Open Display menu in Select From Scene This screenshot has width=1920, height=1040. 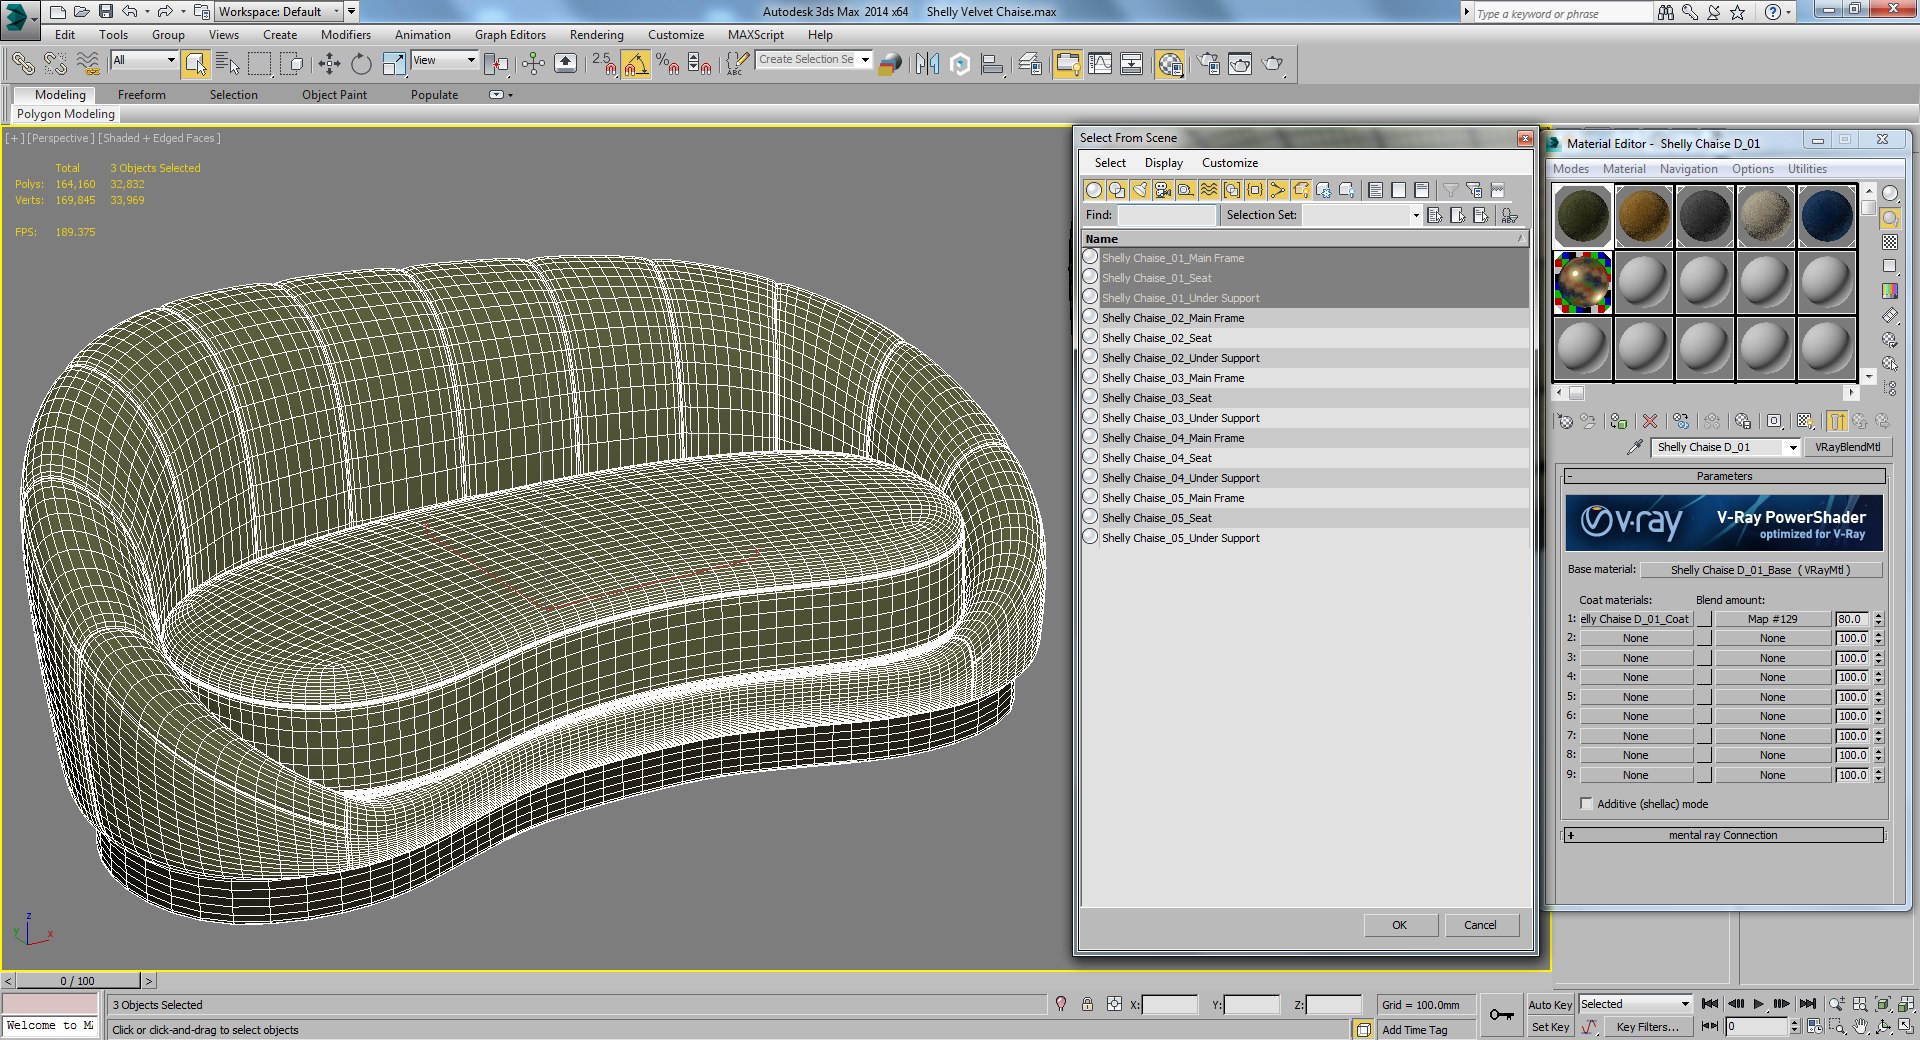[x=1163, y=163]
